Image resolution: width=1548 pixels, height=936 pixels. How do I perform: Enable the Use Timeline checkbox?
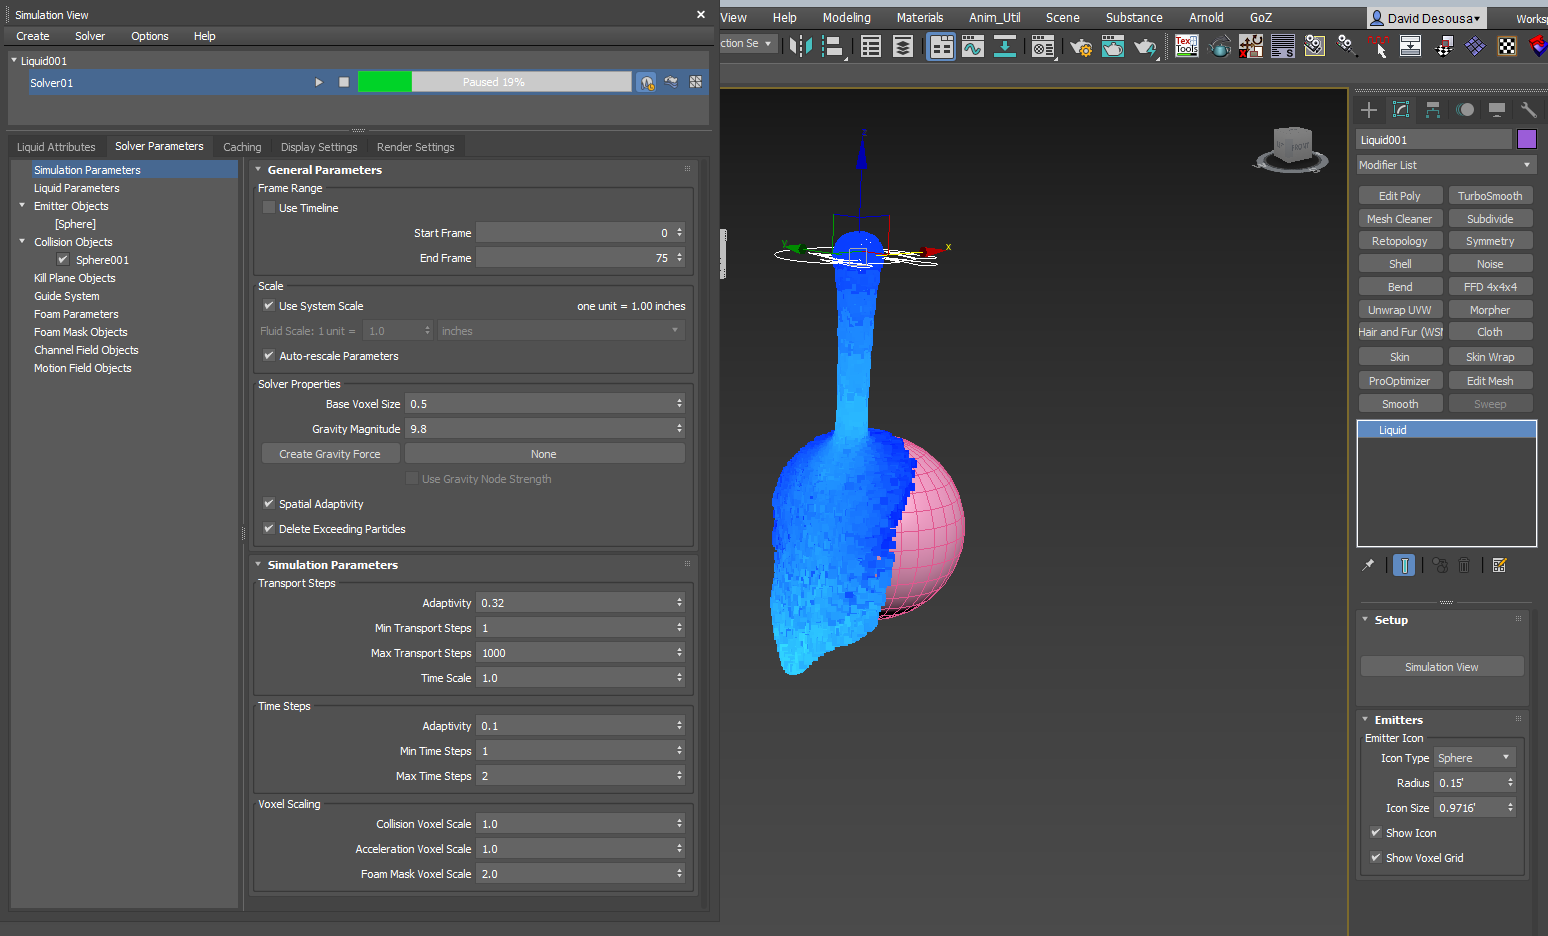point(269,207)
